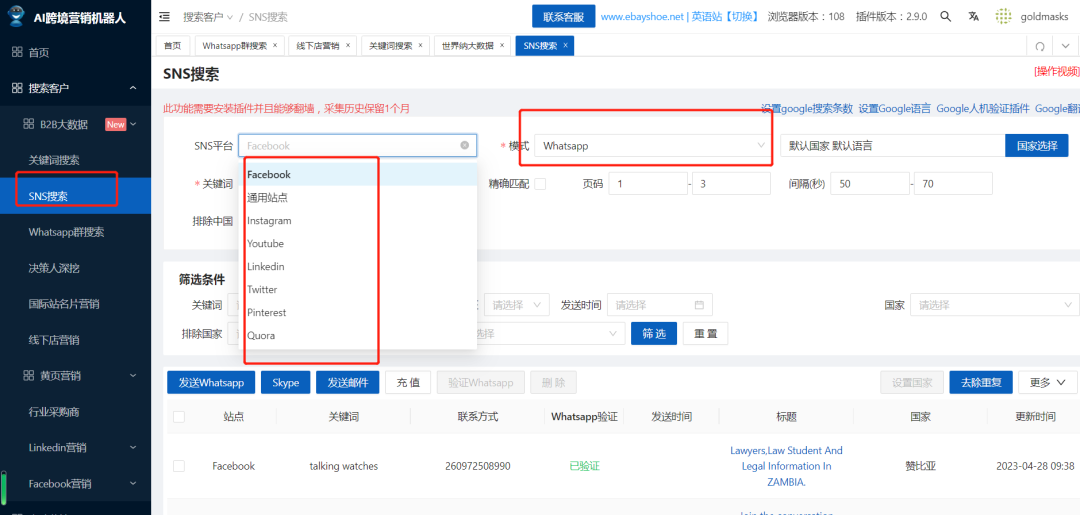
Task: Select Facebook in platform list
Action: [x=358, y=175]
